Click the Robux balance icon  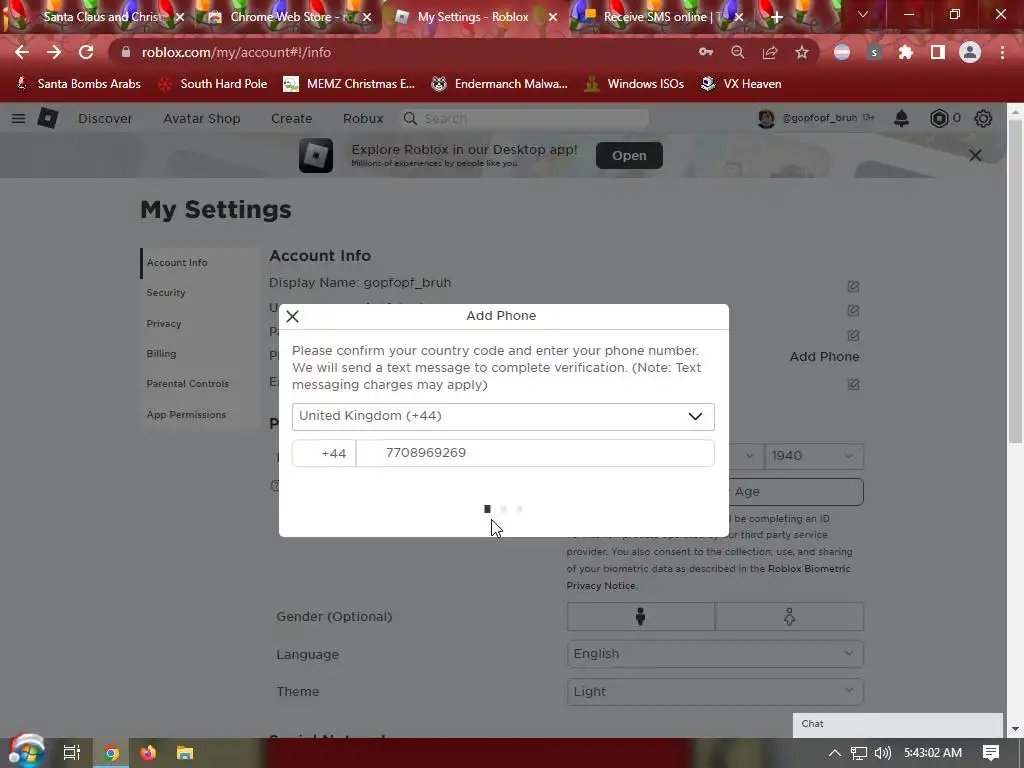pyautogui.click(x=939, y=118)
